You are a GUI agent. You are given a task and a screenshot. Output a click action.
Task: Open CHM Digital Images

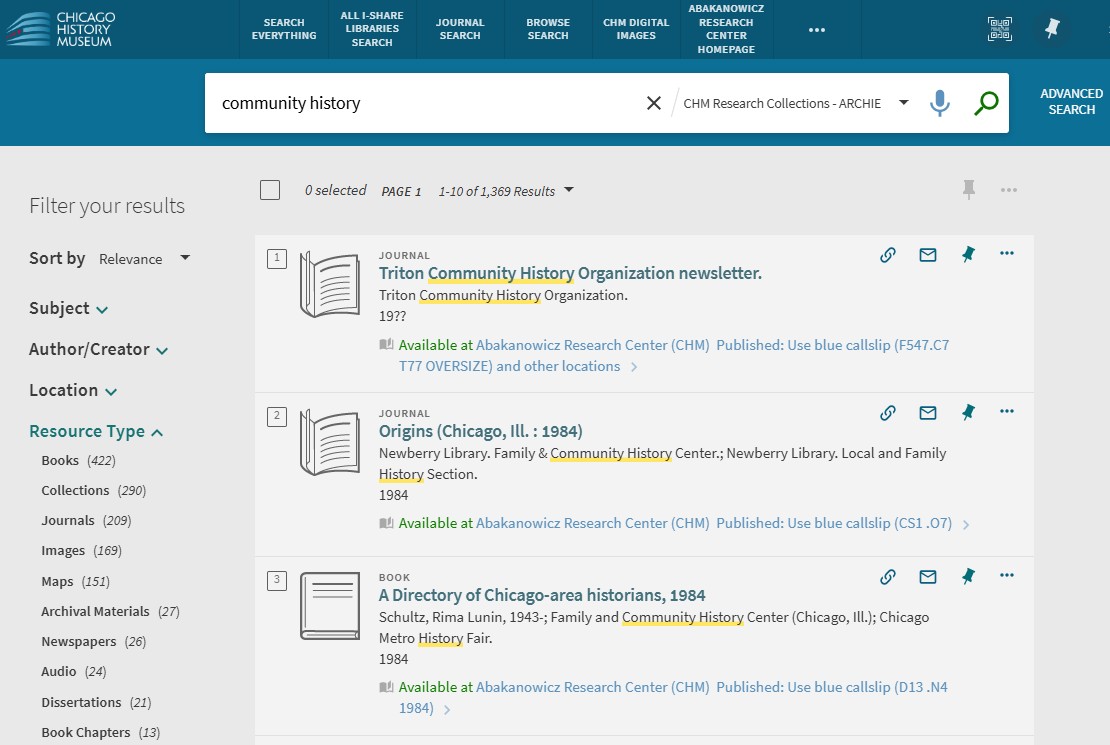(x=636, y=29)
